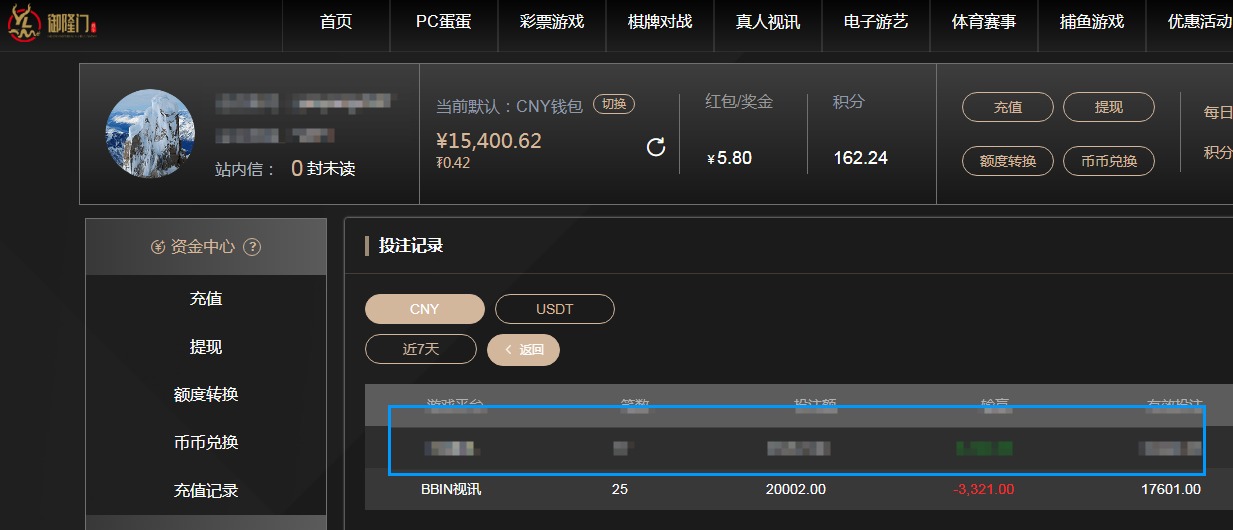This screenshot has width=1233, height=530.
Task: Open the PC蛋蛋 menu item
Action: pos(443,22)
